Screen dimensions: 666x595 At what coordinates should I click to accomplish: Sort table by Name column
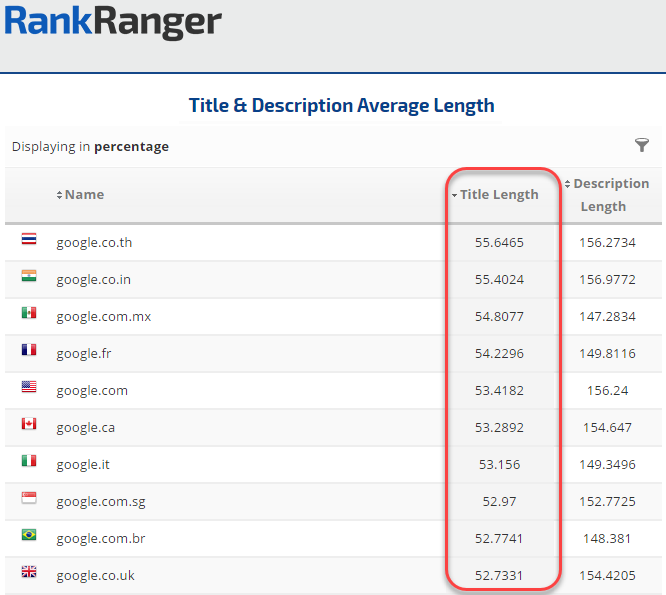[80, 195]
